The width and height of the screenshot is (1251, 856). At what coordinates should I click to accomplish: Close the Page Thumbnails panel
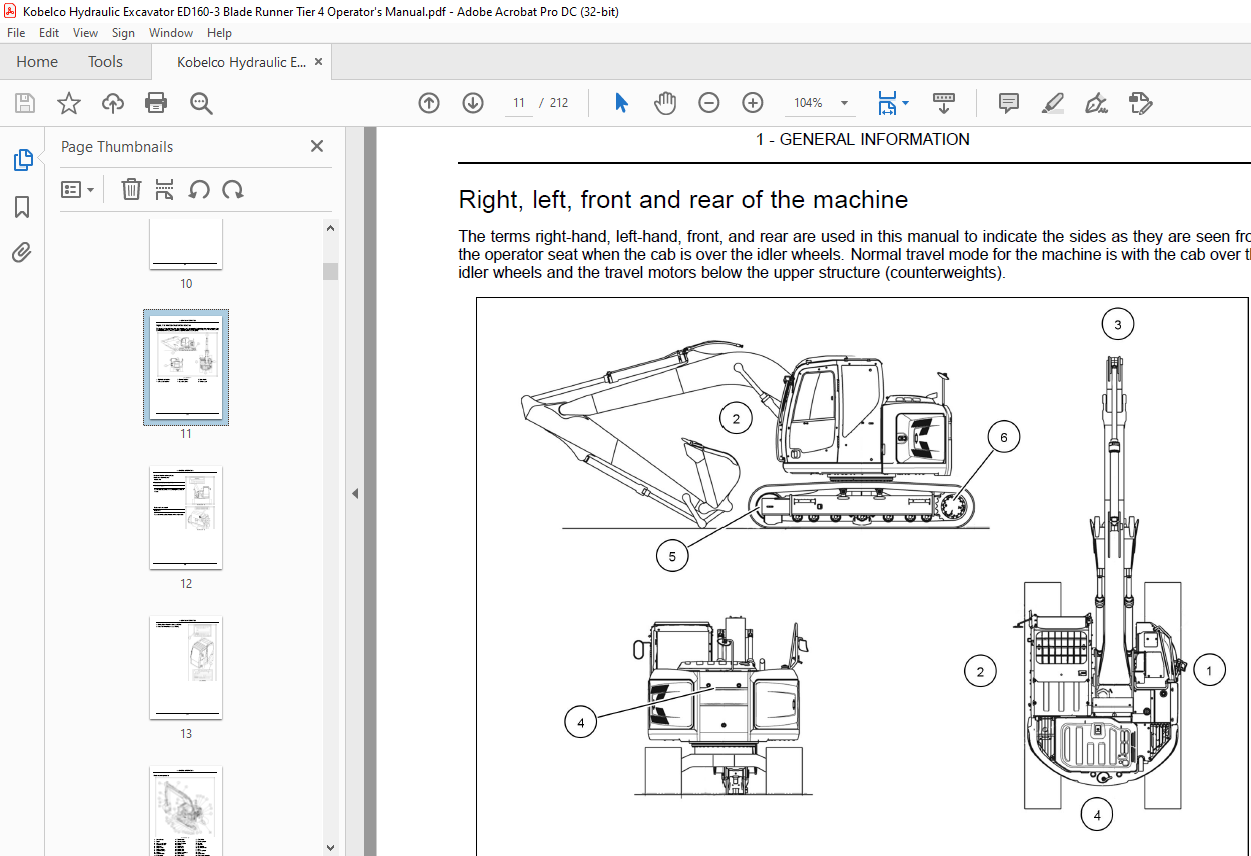tap(317, 146)
